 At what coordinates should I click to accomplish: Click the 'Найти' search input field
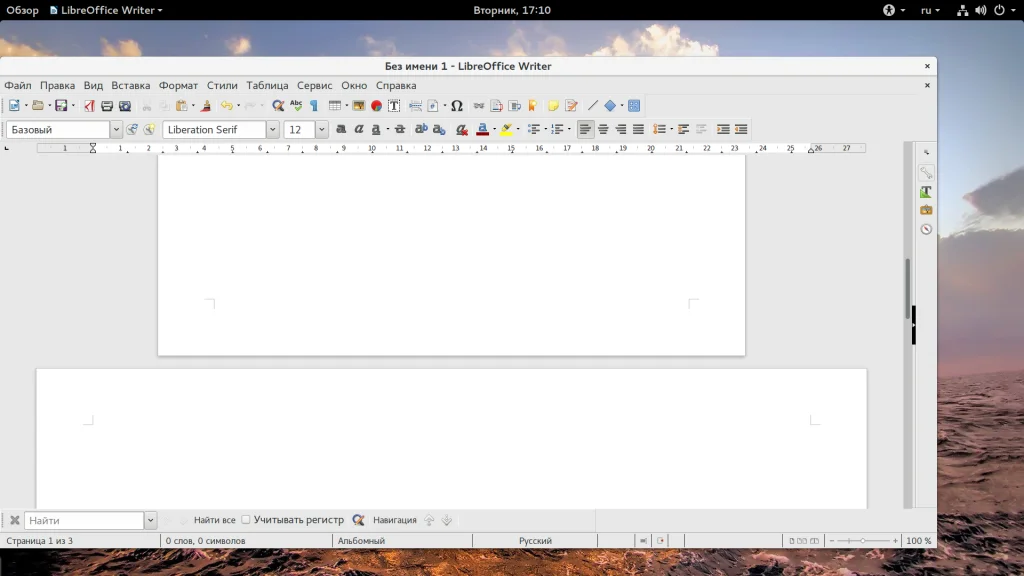[x=84, y=521]
